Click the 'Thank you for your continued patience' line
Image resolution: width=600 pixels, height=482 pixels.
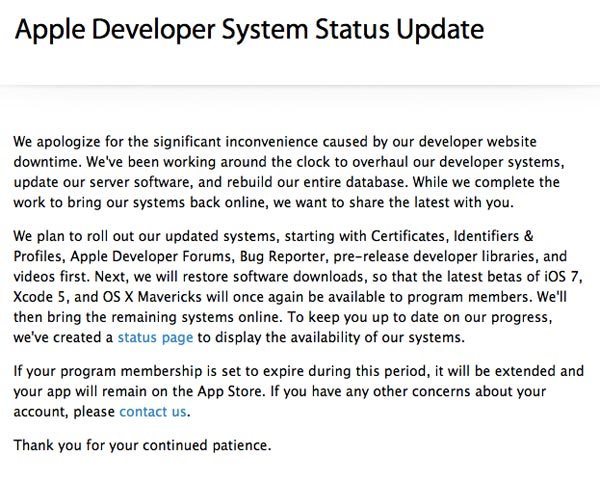[x=142, y=445]
